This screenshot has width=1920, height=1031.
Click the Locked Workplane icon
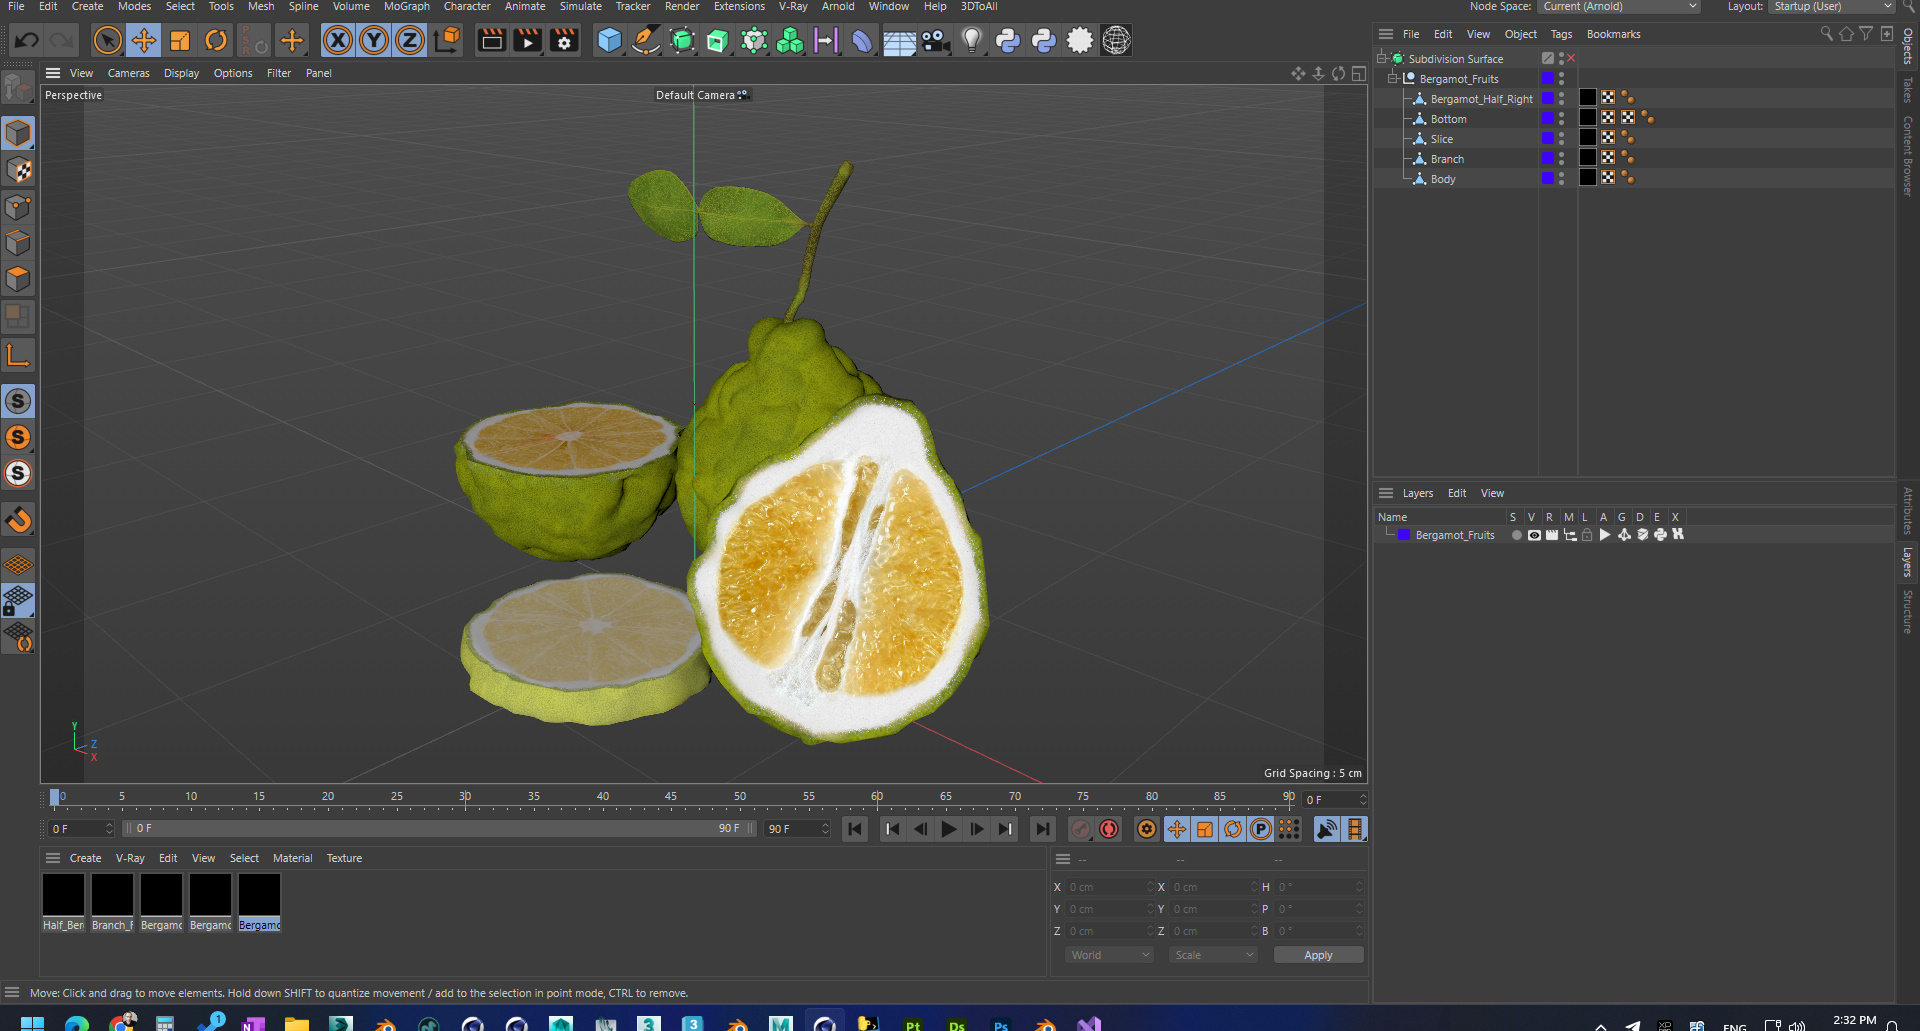click(18, 601)
